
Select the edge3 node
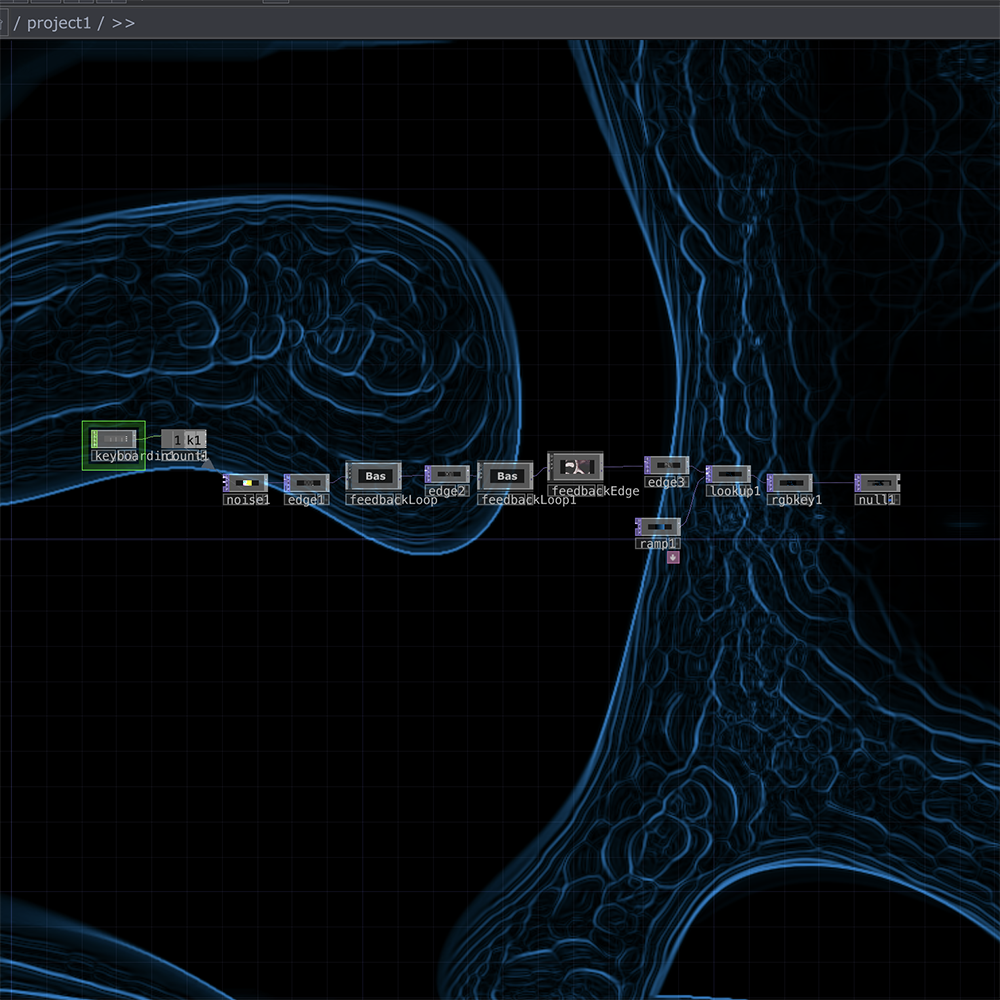click(x=668, y=465)
